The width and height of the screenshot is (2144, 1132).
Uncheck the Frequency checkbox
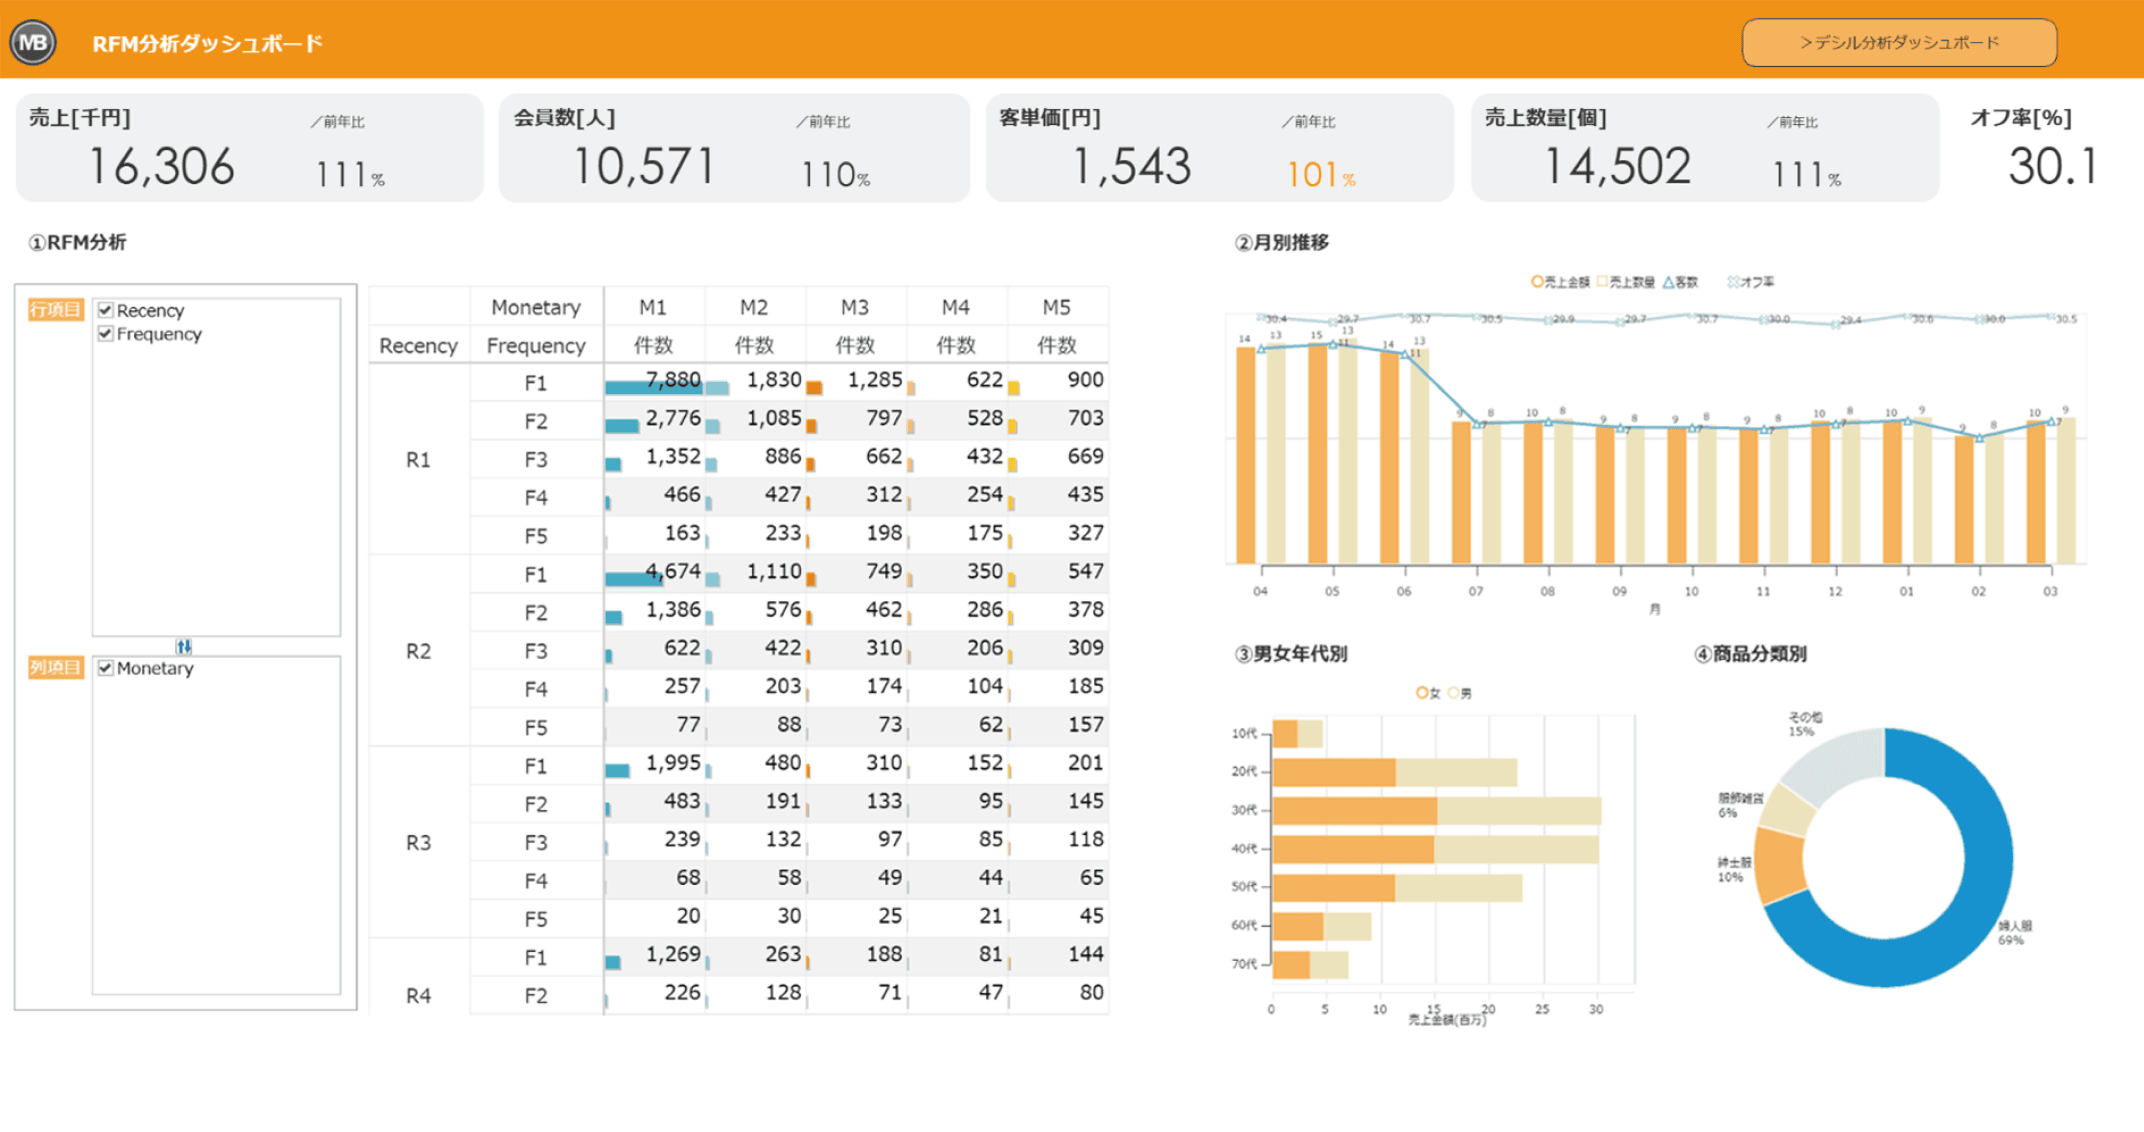coord(105,334)
